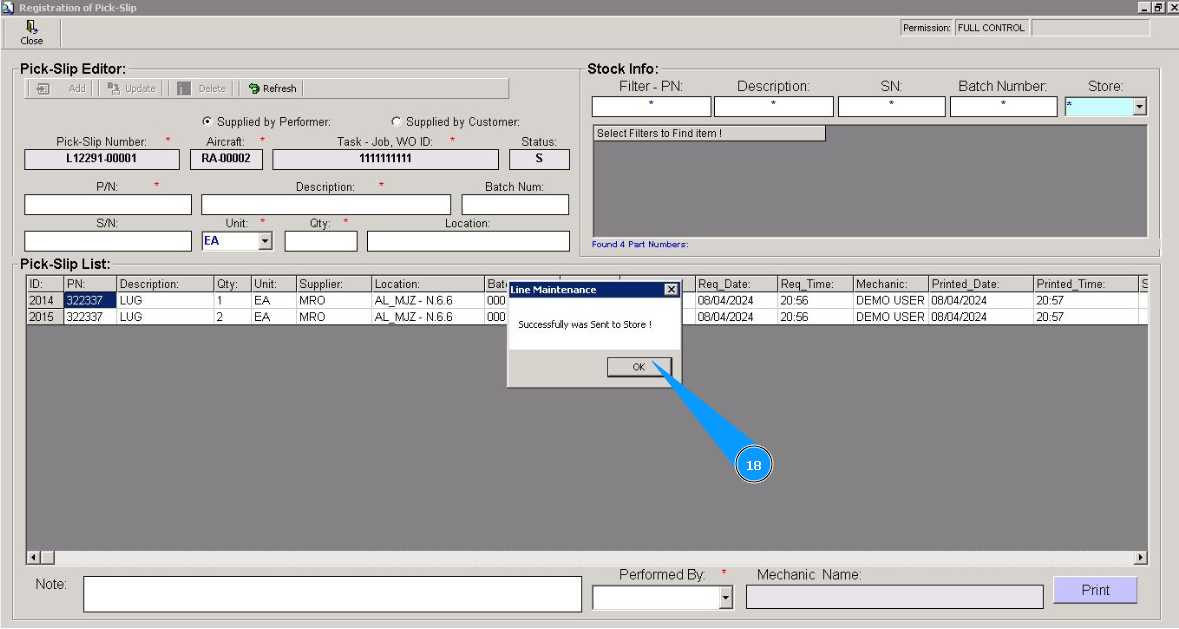Viewport: 1179px width, 629px height.
Task: Select Supplied by Customer radio button
Action: pos(396,122)
